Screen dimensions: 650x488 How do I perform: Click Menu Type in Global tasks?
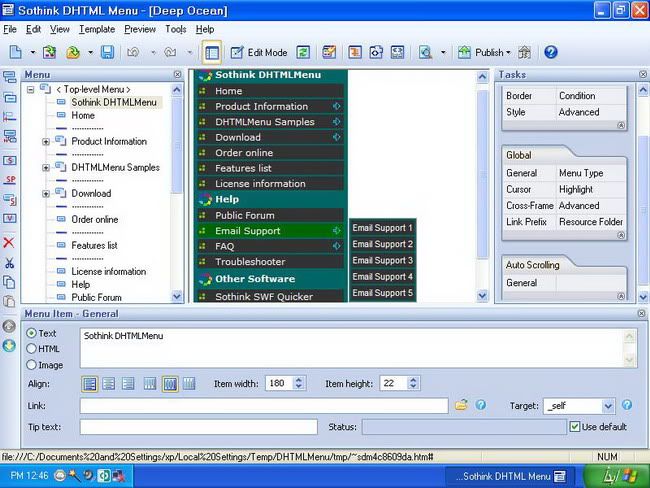581,173
